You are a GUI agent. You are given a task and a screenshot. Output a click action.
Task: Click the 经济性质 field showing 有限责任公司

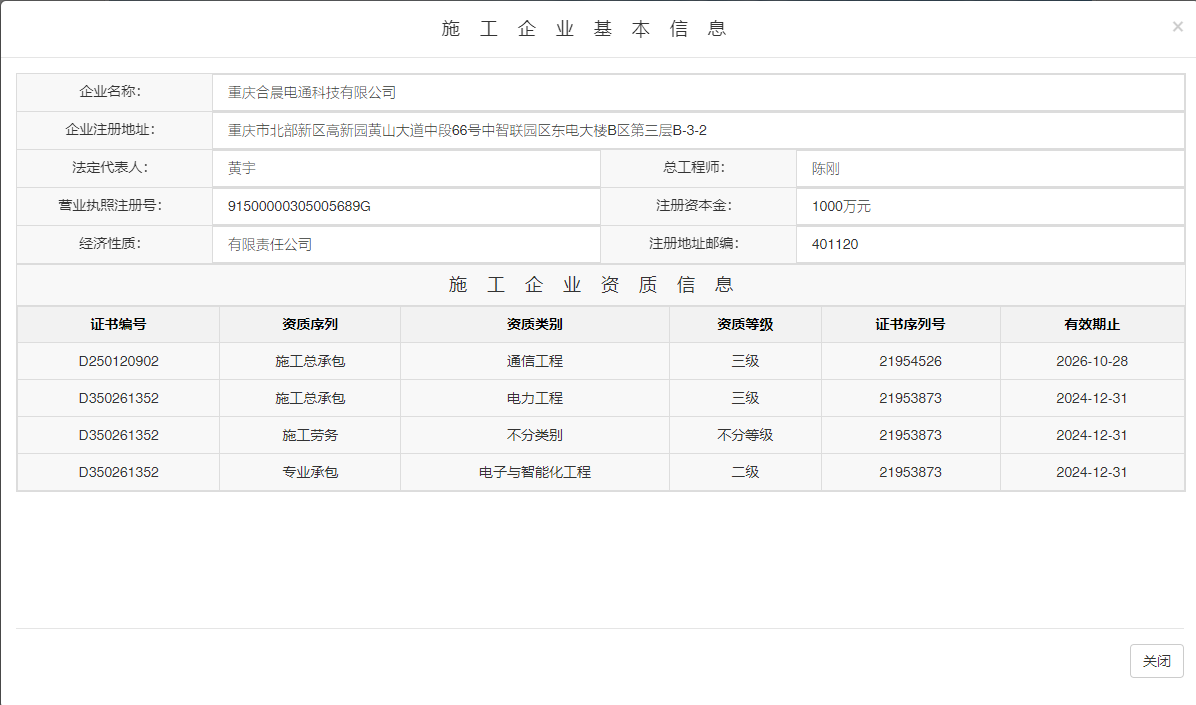[x=405, y=244]
